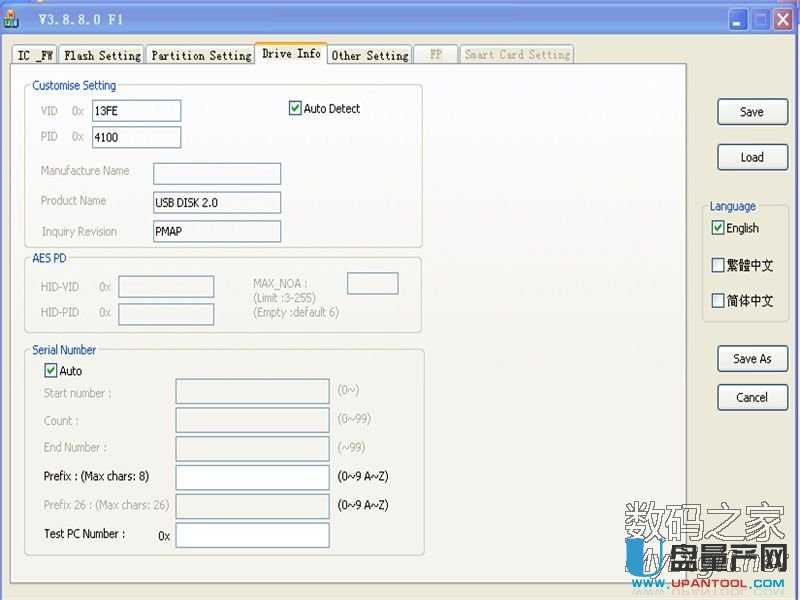
Task: Switch to the Other Setting tab
Action: (369, 55)
